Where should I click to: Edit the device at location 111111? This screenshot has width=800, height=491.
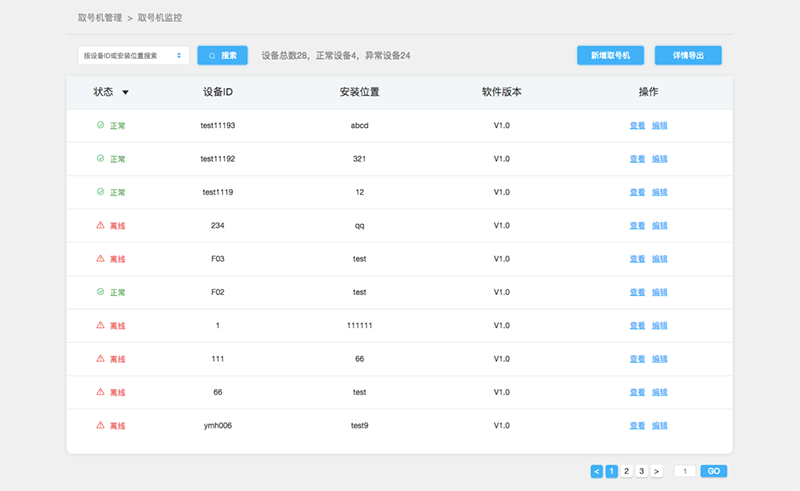(660, 326)
